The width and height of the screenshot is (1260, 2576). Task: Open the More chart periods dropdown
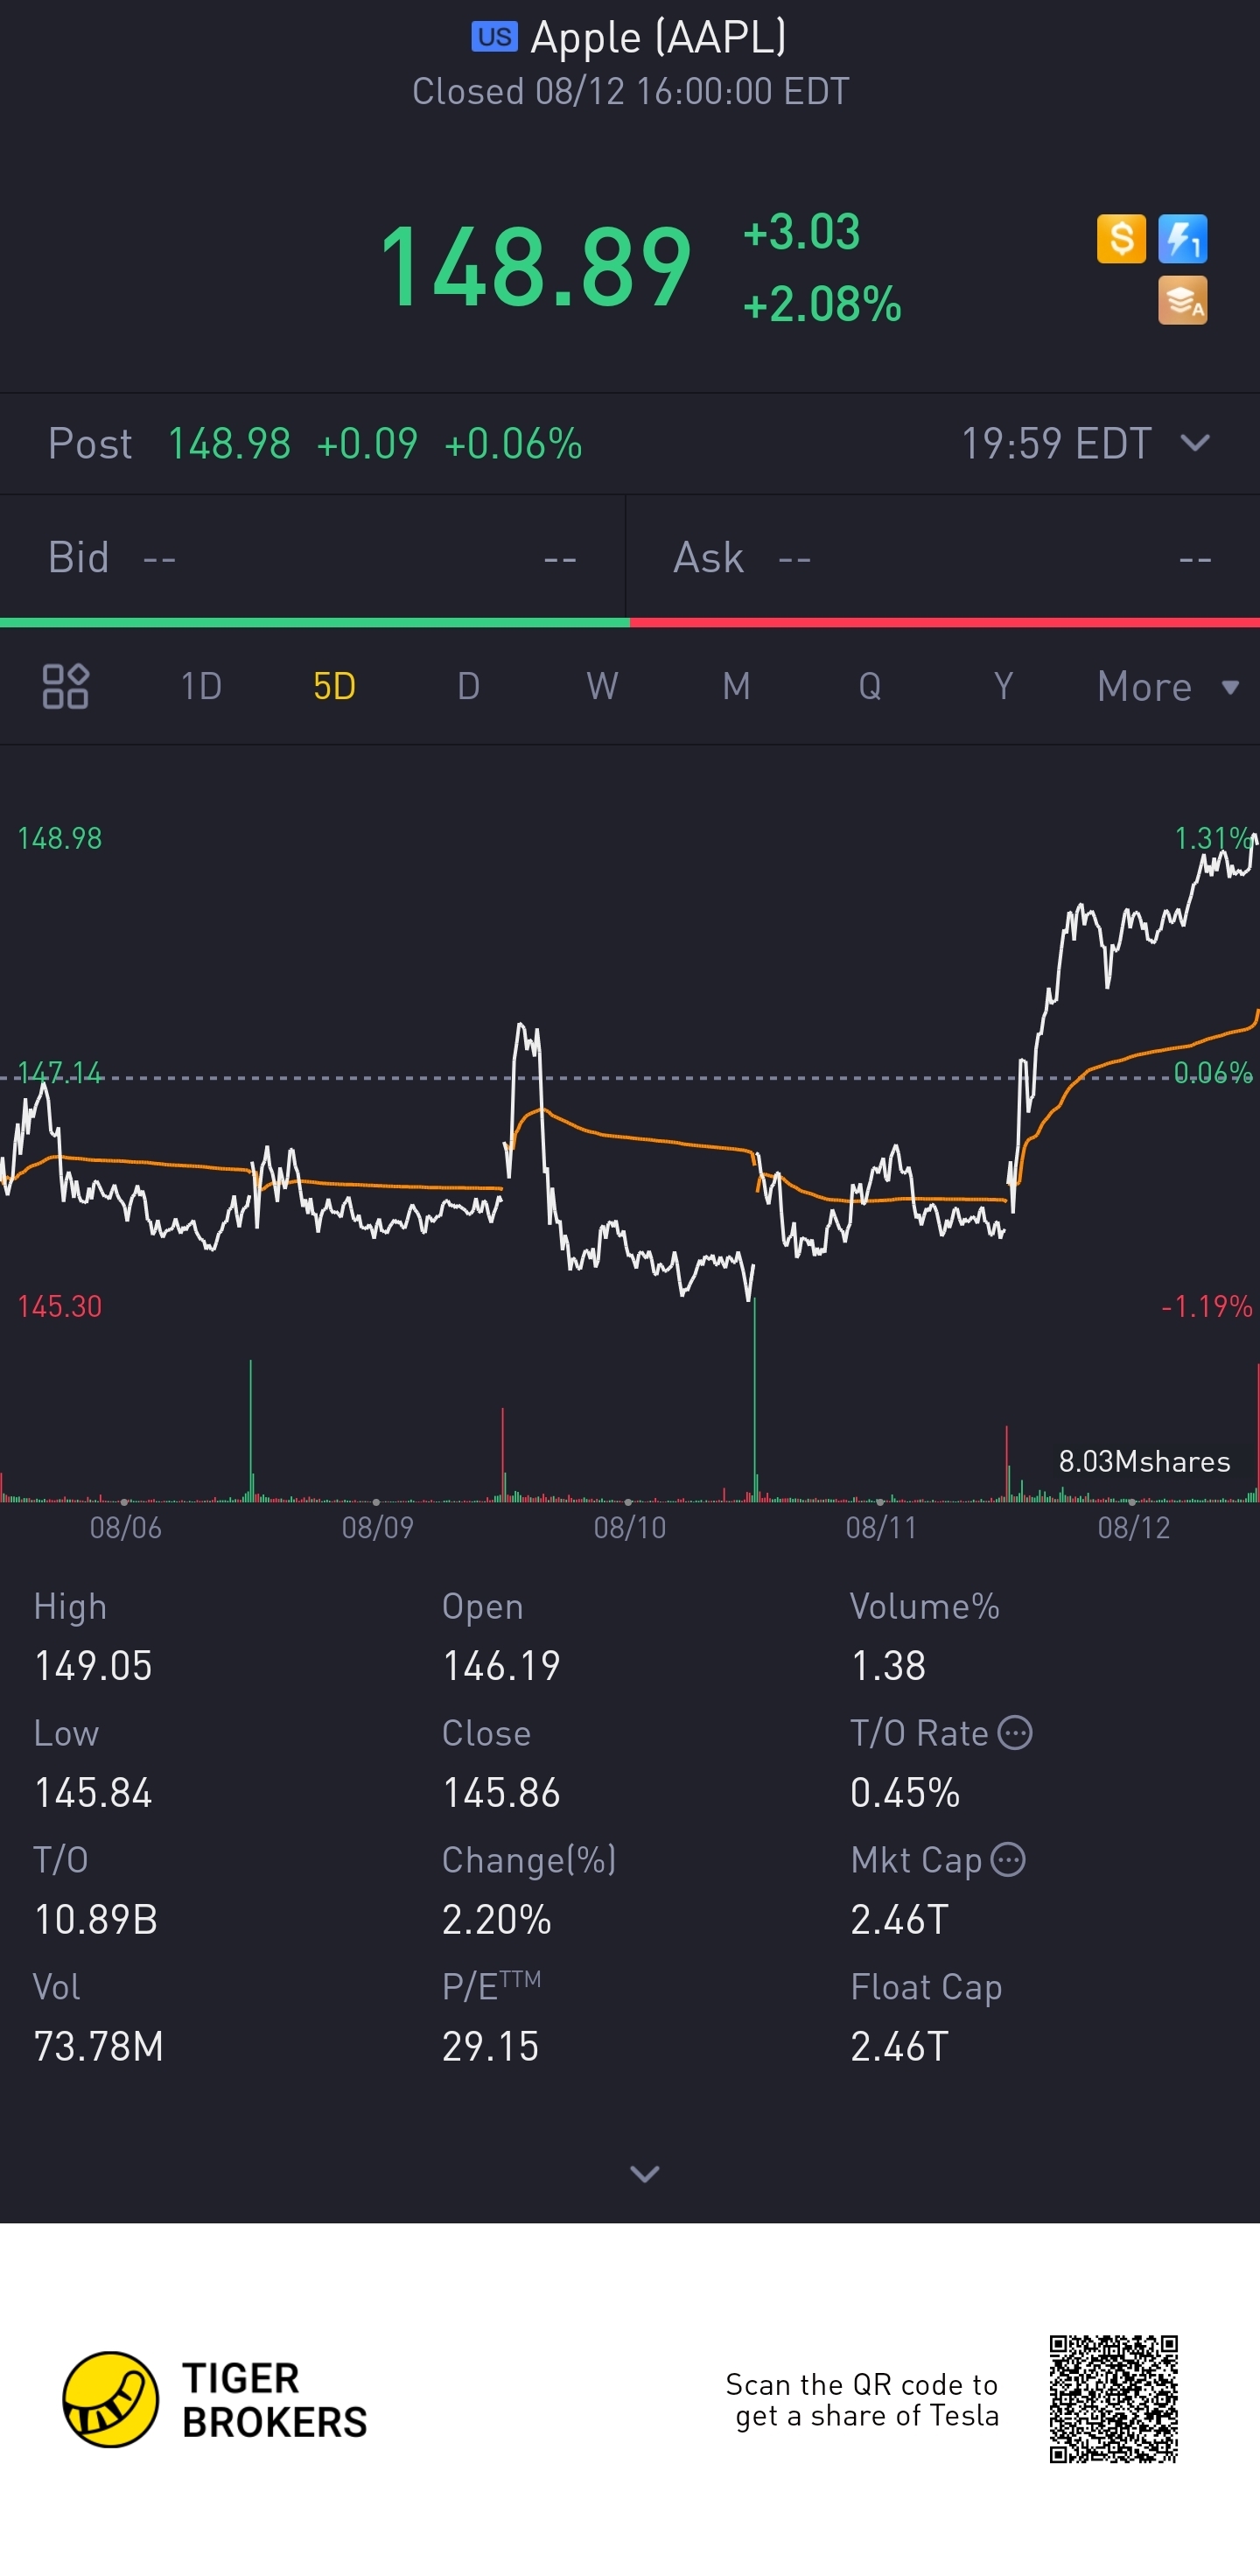[1168, 686]
